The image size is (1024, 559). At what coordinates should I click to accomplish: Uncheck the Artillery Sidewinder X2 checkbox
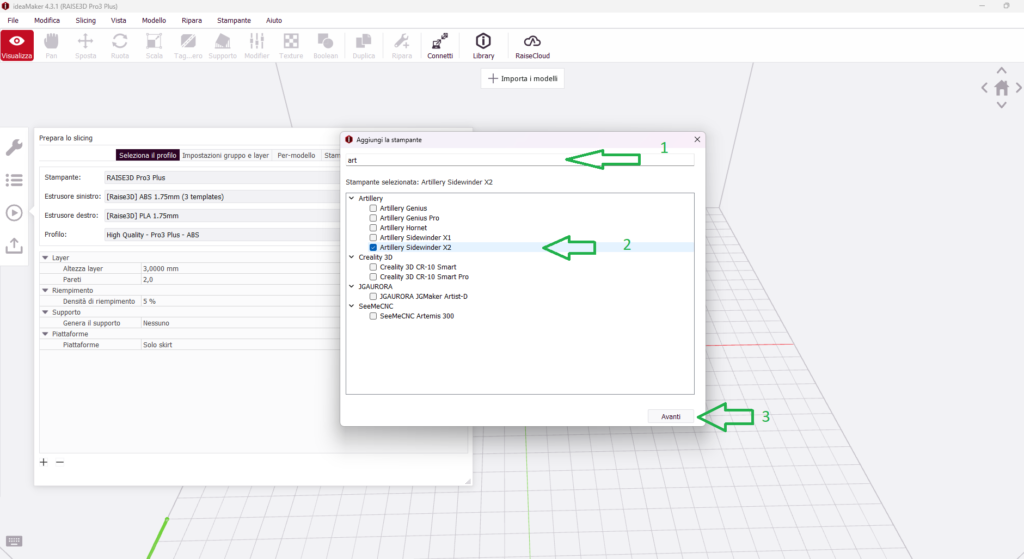pos(373,248)
